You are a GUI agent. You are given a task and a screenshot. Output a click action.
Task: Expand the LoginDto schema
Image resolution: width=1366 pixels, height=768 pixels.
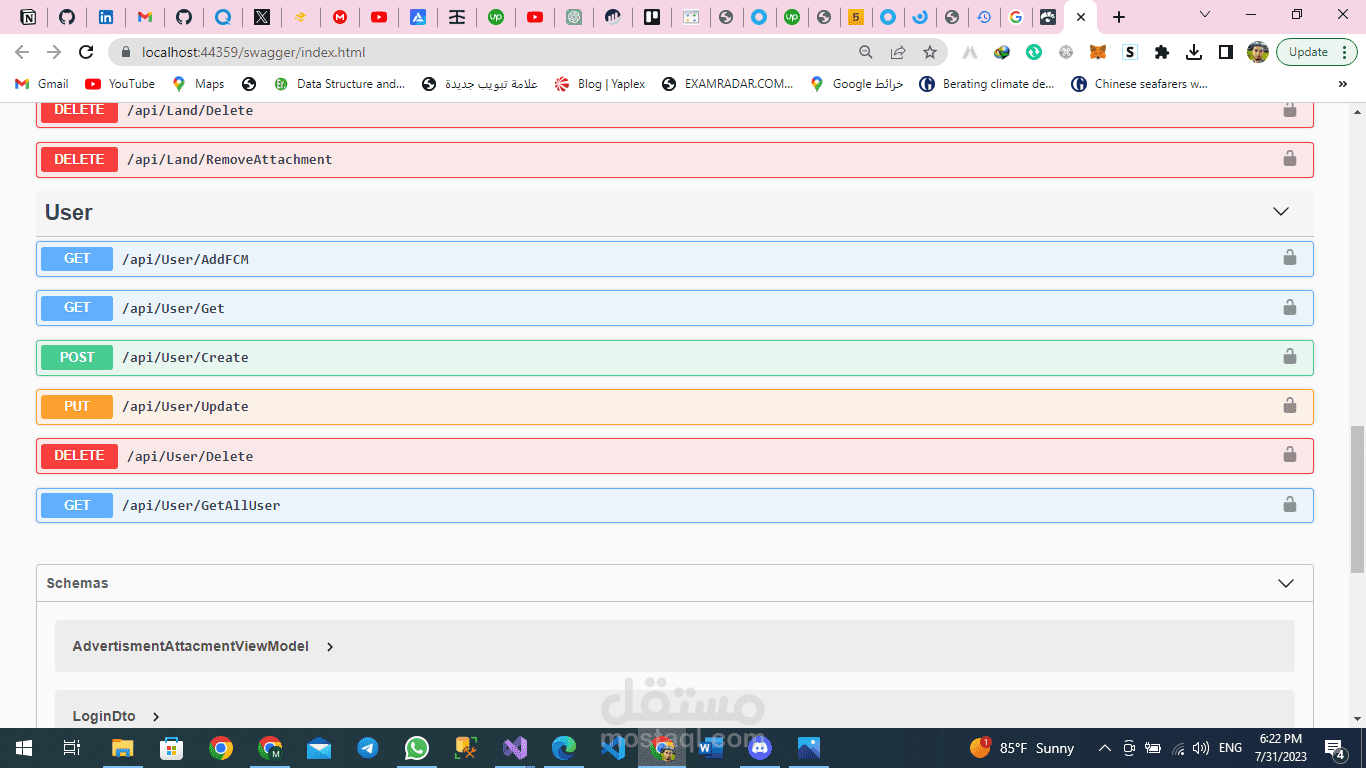tap(116, 716)
